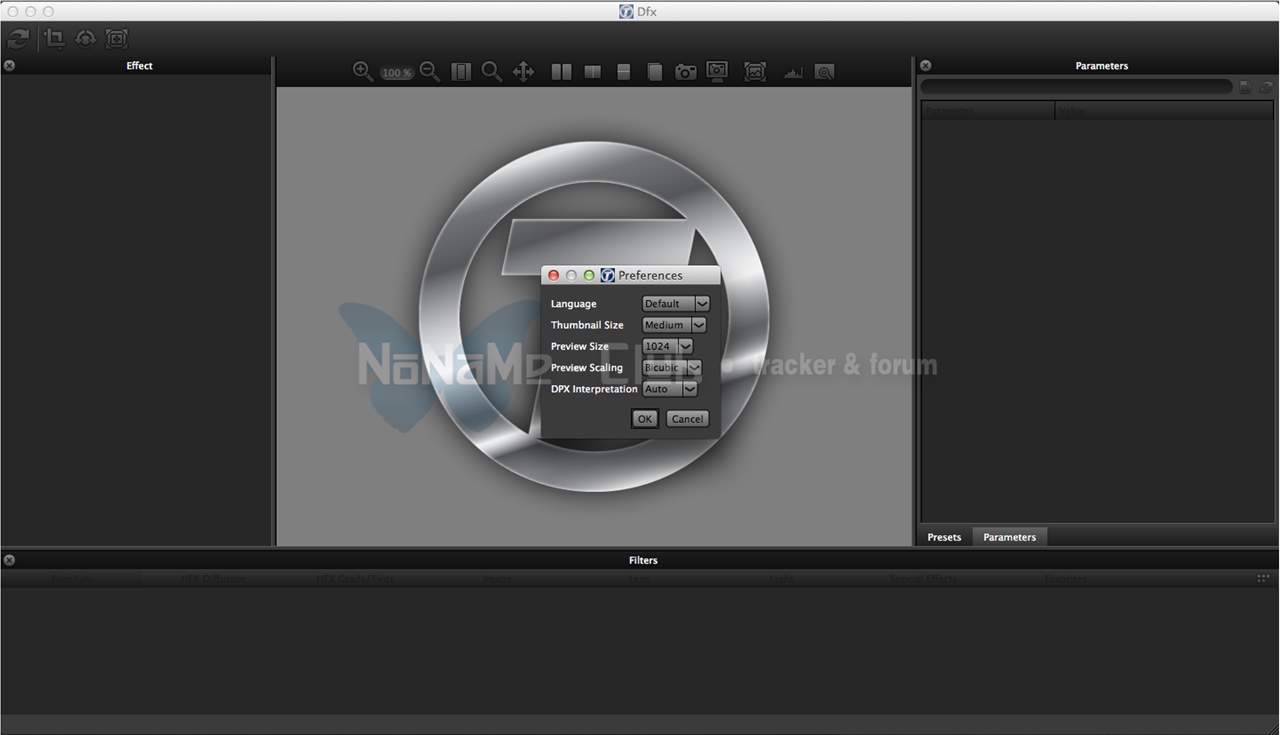Confirm preferences with OK
The height and width of the screenshot is (735, 1280).
tap(644, 419)
